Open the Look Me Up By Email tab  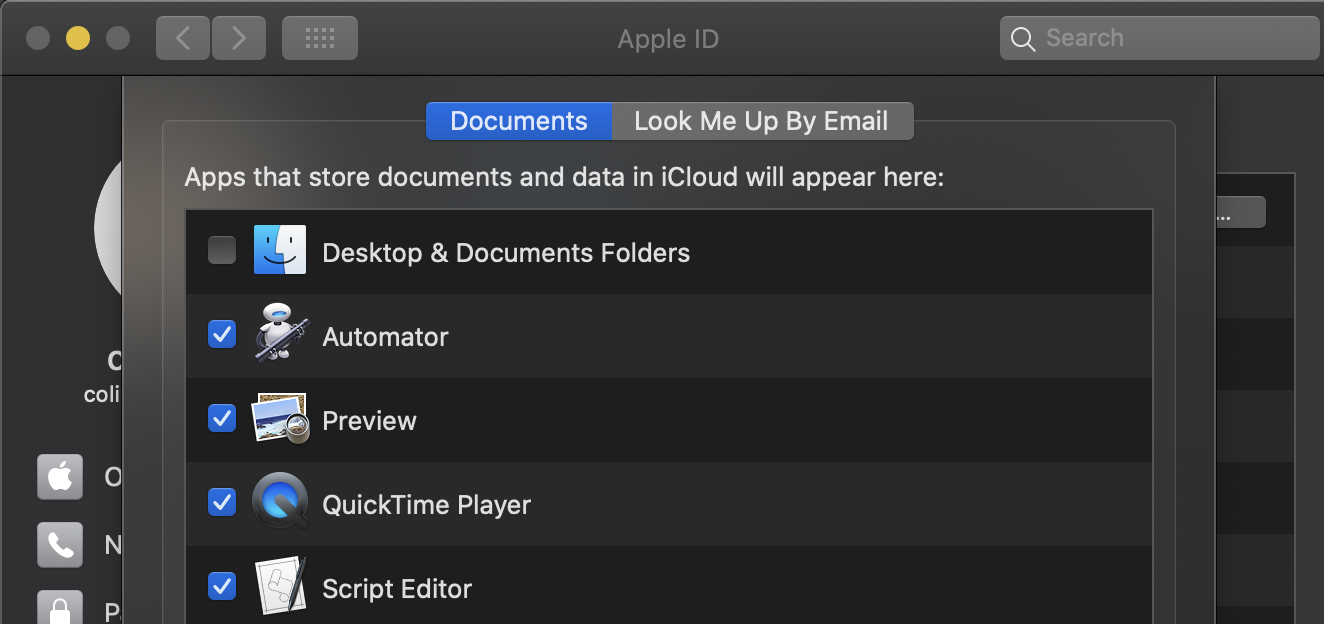[761, 121]
